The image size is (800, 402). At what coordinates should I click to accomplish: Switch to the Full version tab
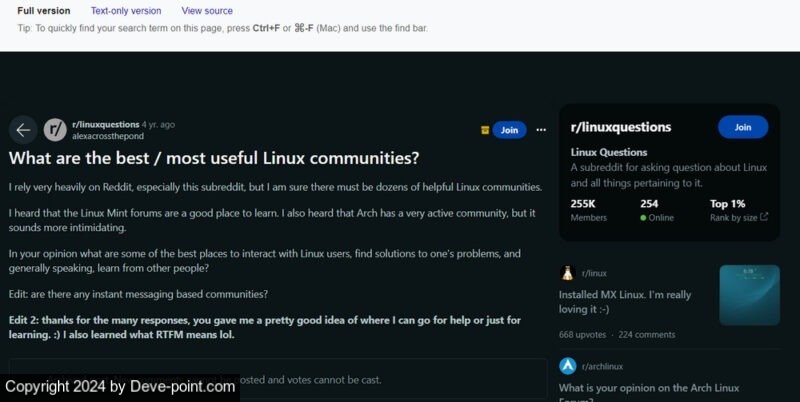[x=44, y=11]
